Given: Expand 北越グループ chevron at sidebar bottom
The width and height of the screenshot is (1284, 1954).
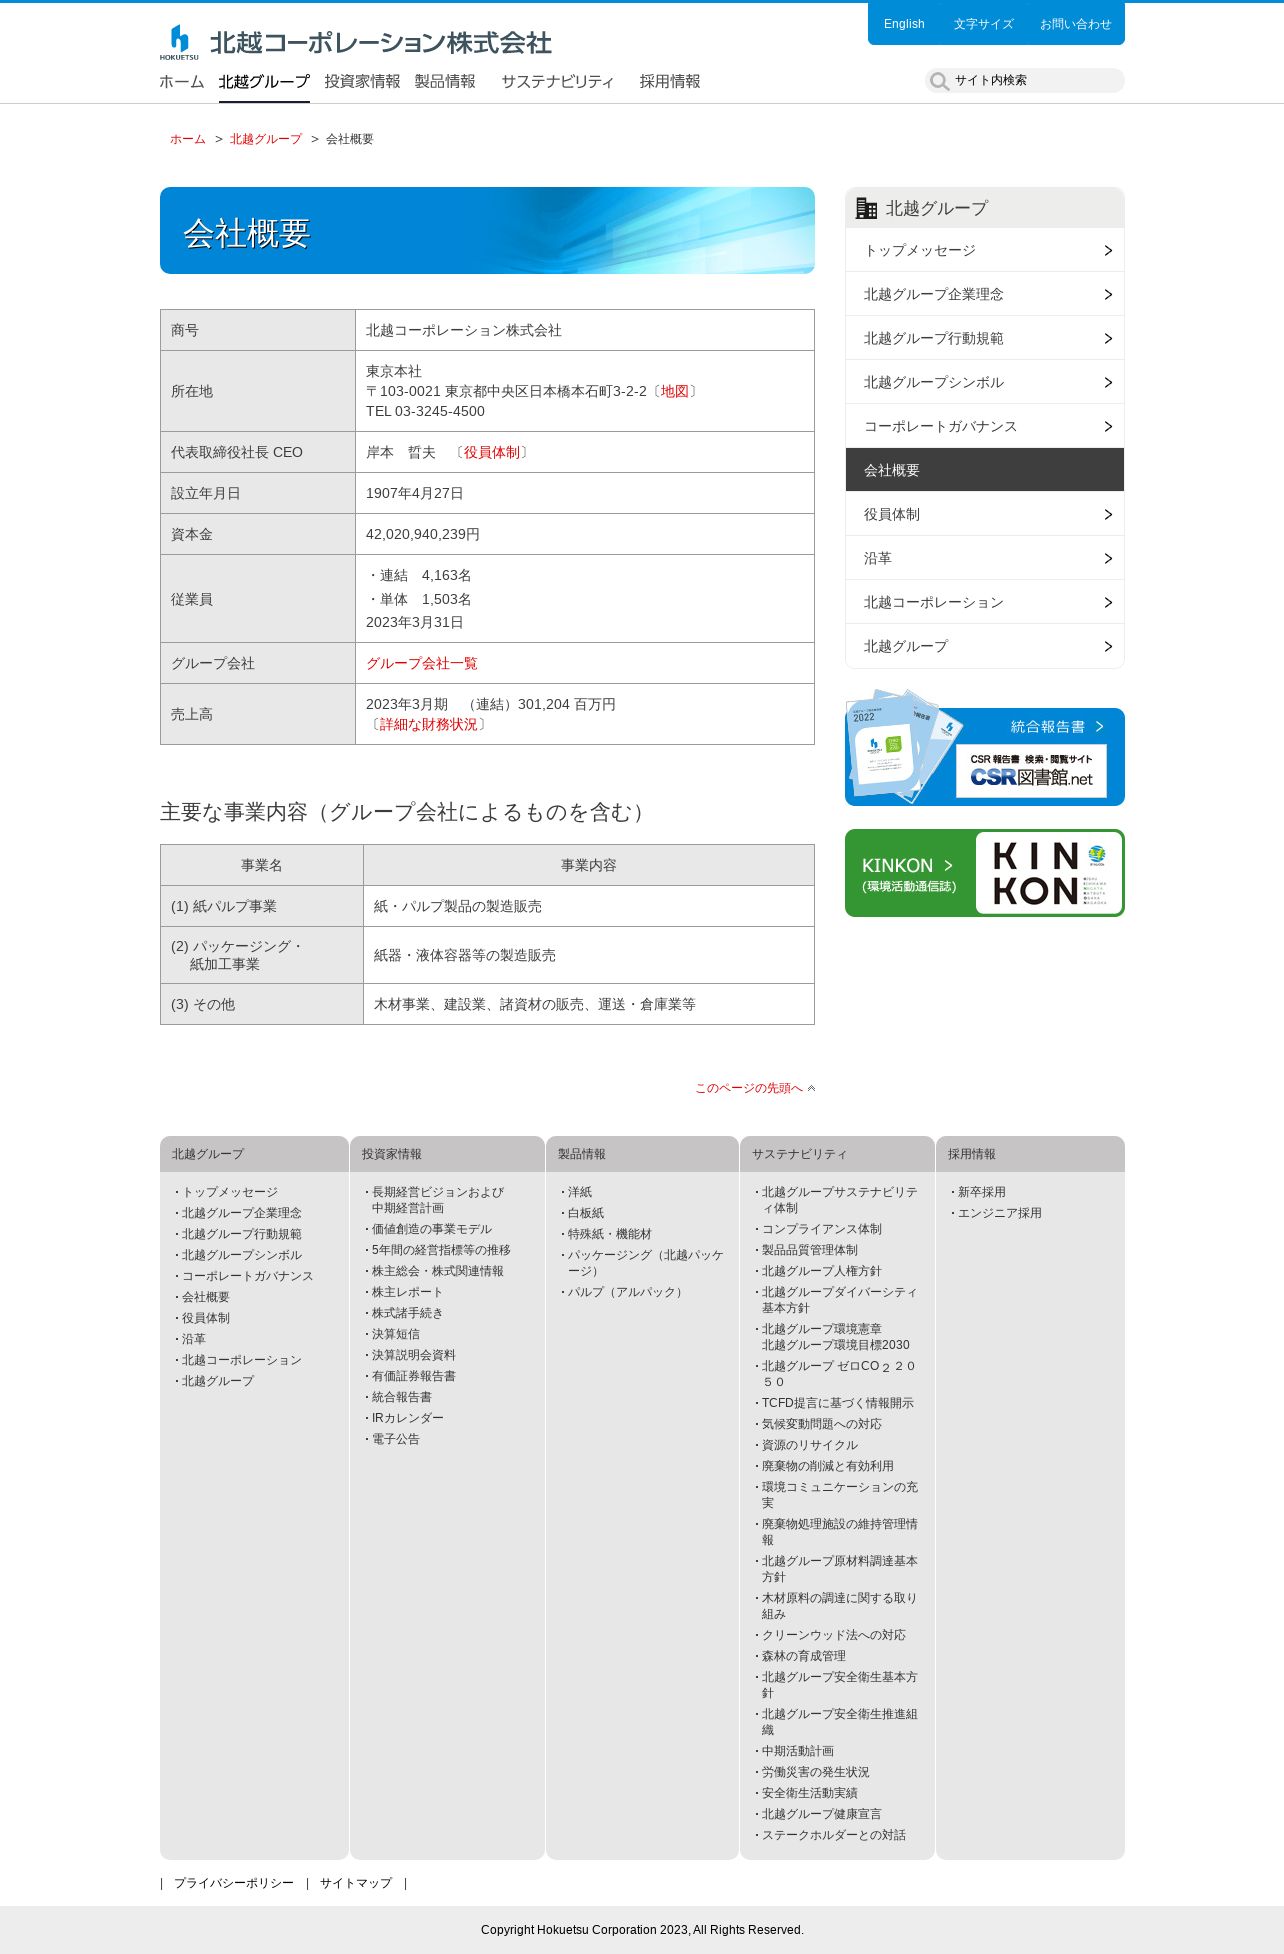Looking at the screenshot, I should [x=1107, y=646].
